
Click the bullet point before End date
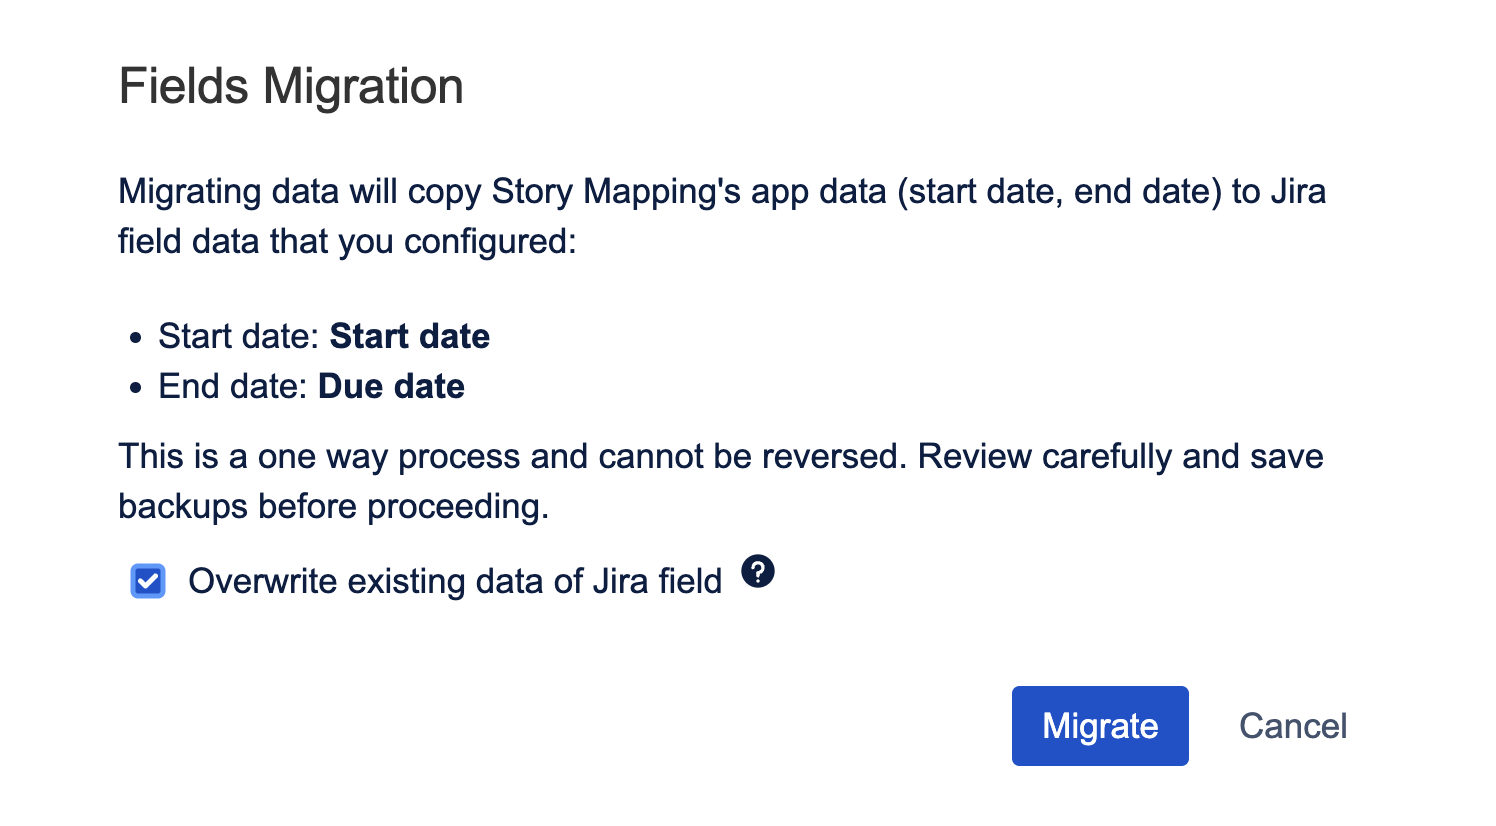click(136, 388)
